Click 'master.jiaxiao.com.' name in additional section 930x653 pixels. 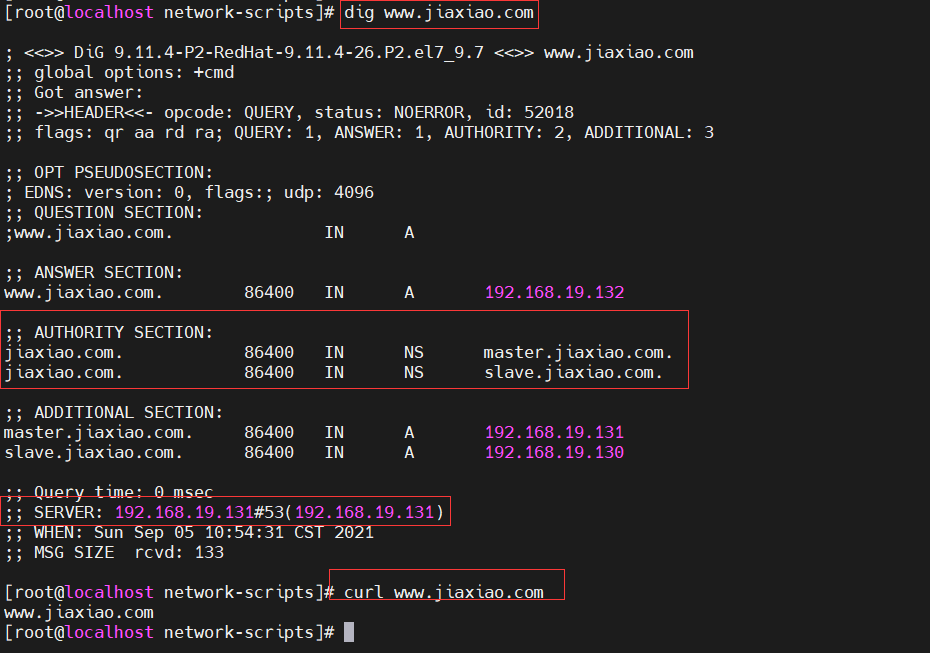pyautogui.click(x=98, y=432)
